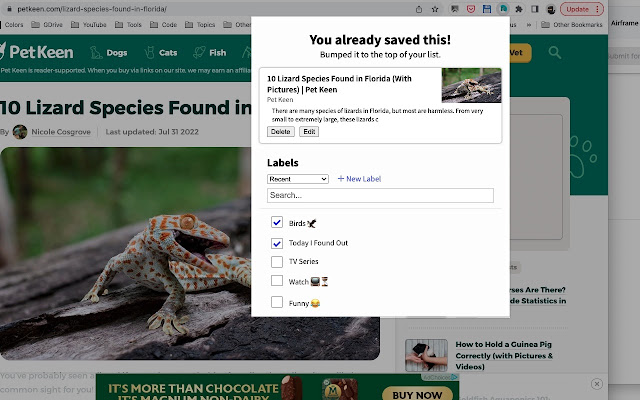Open the Recent label sort dropdown
The height and width of the screenshot is (400, 640).
(x=298, y=179)
